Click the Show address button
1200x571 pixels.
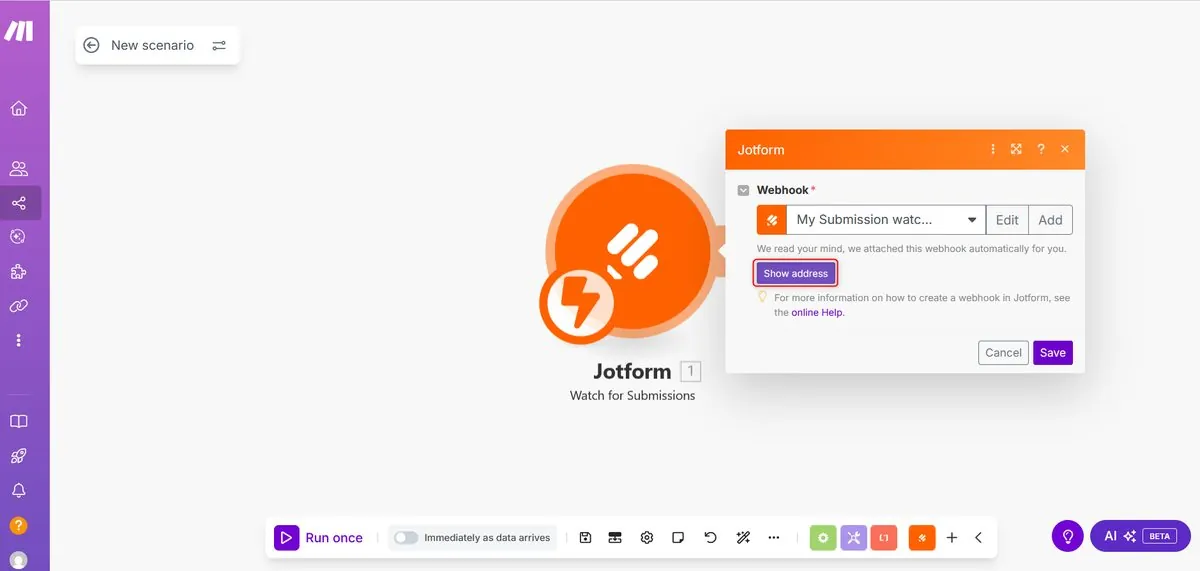pyautogui.click(x=796, y=273)
